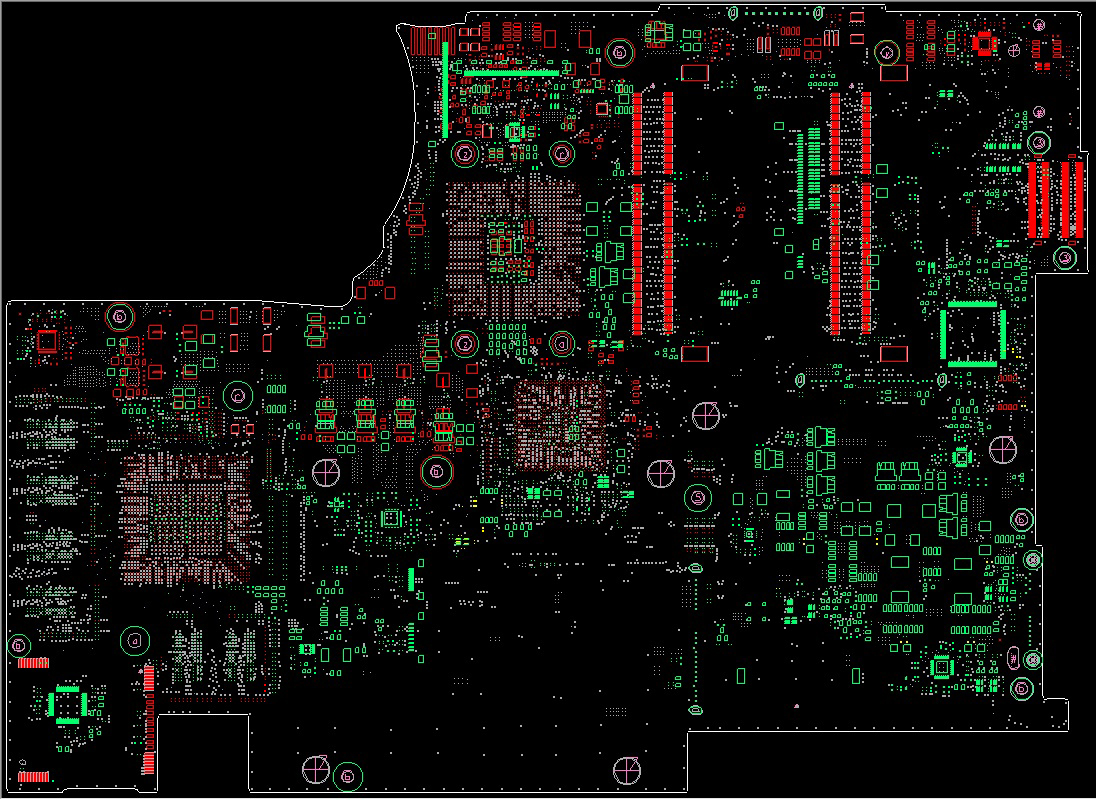This screenshot has width=1096, height=800.
Task: Click the pink rounded BGA chip at center
Action: pyautogui.click(x=560, y=425)
